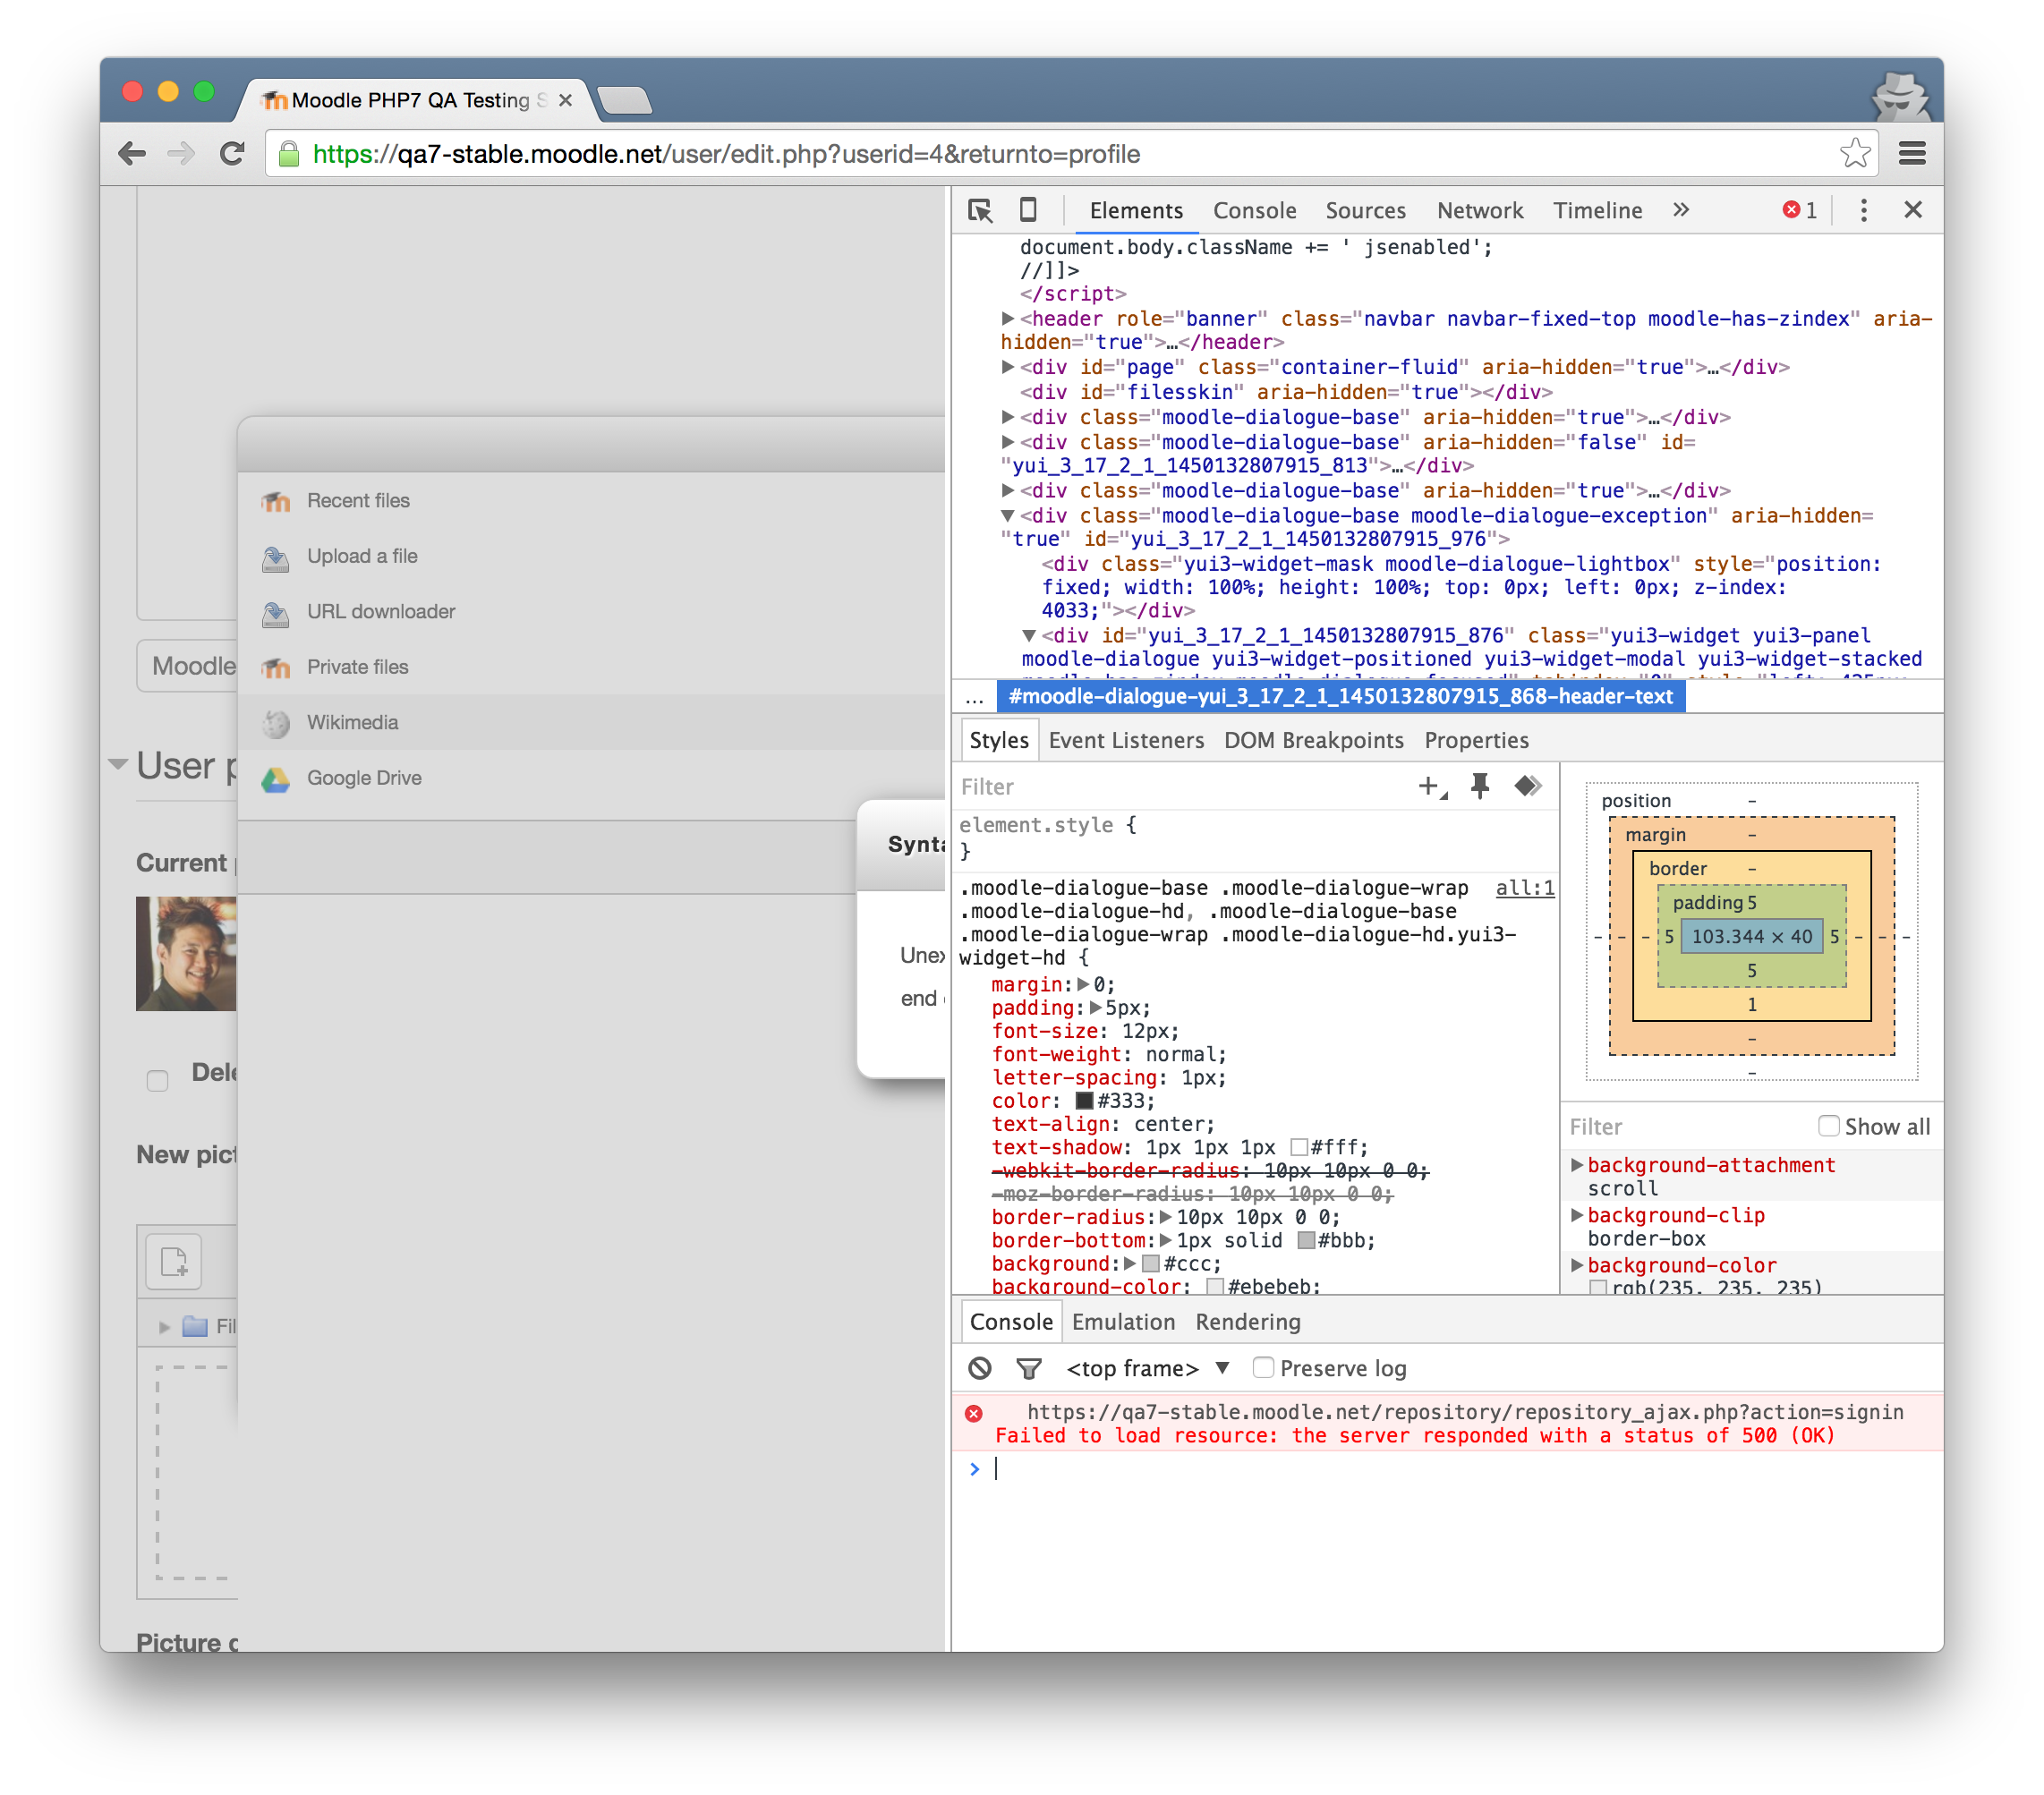Click the Private files repository icon
Image resolution: width=2044 pixels, height=1795 pixels.
(x=276, y=667)
